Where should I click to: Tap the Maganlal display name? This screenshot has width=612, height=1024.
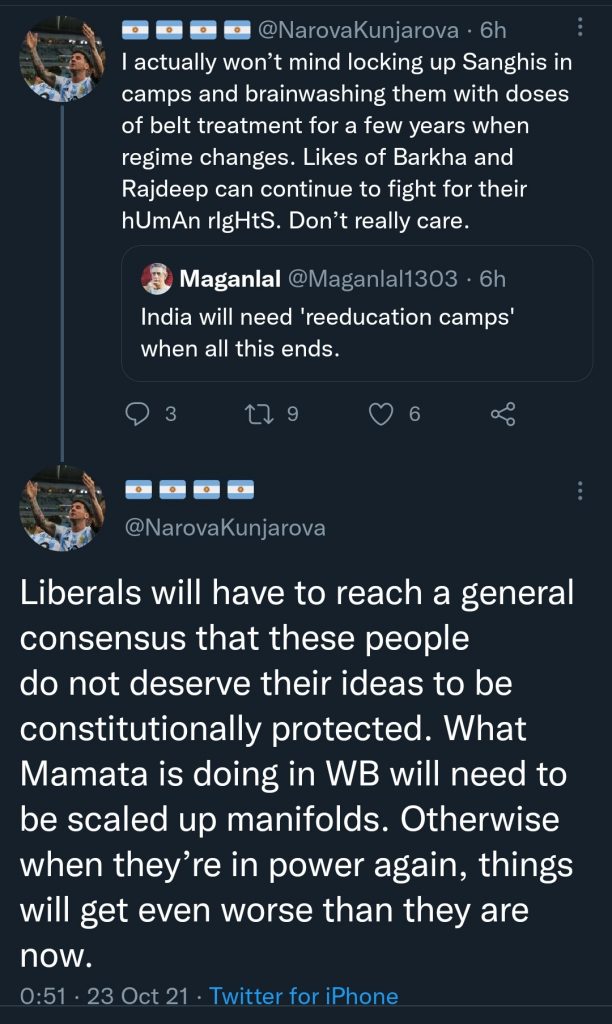coord(230,279)
